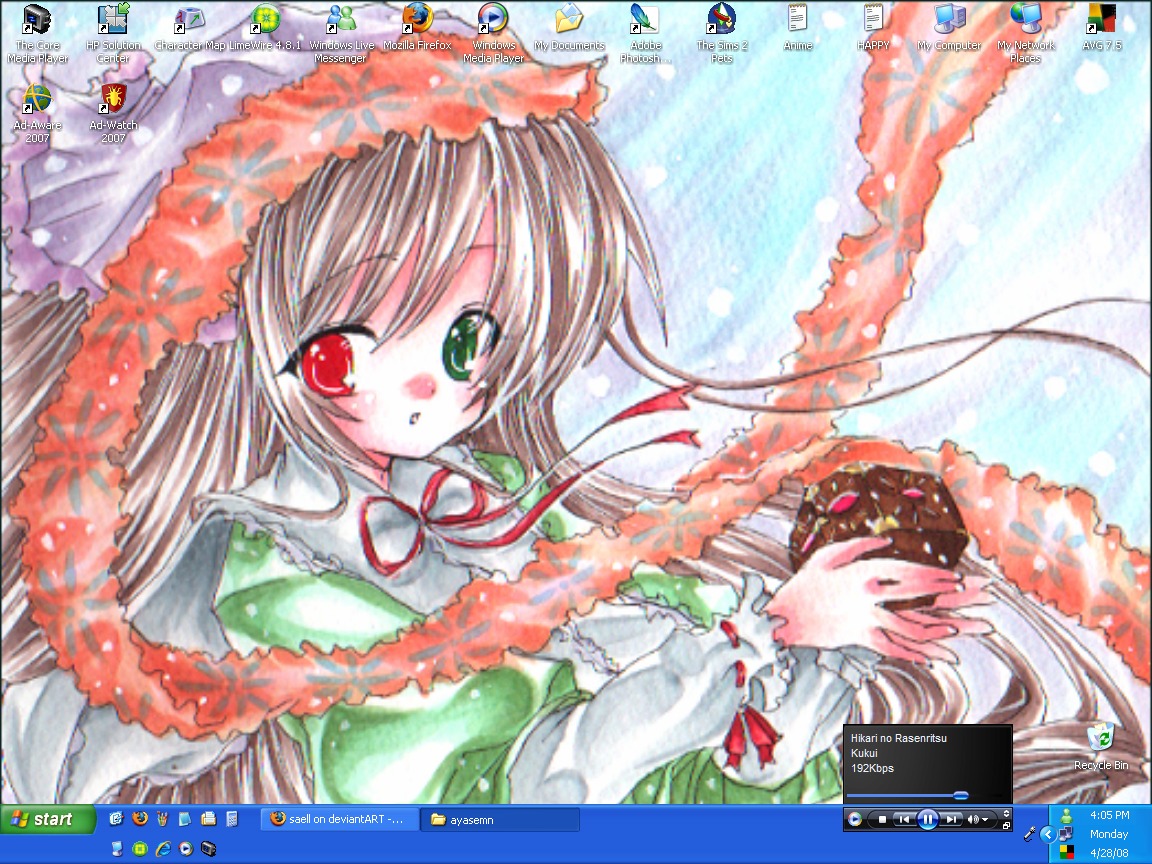1152x864 pixels.
Task: Click LimeWire icon in Quick Launch bottom row
Action: coord(140,849)
